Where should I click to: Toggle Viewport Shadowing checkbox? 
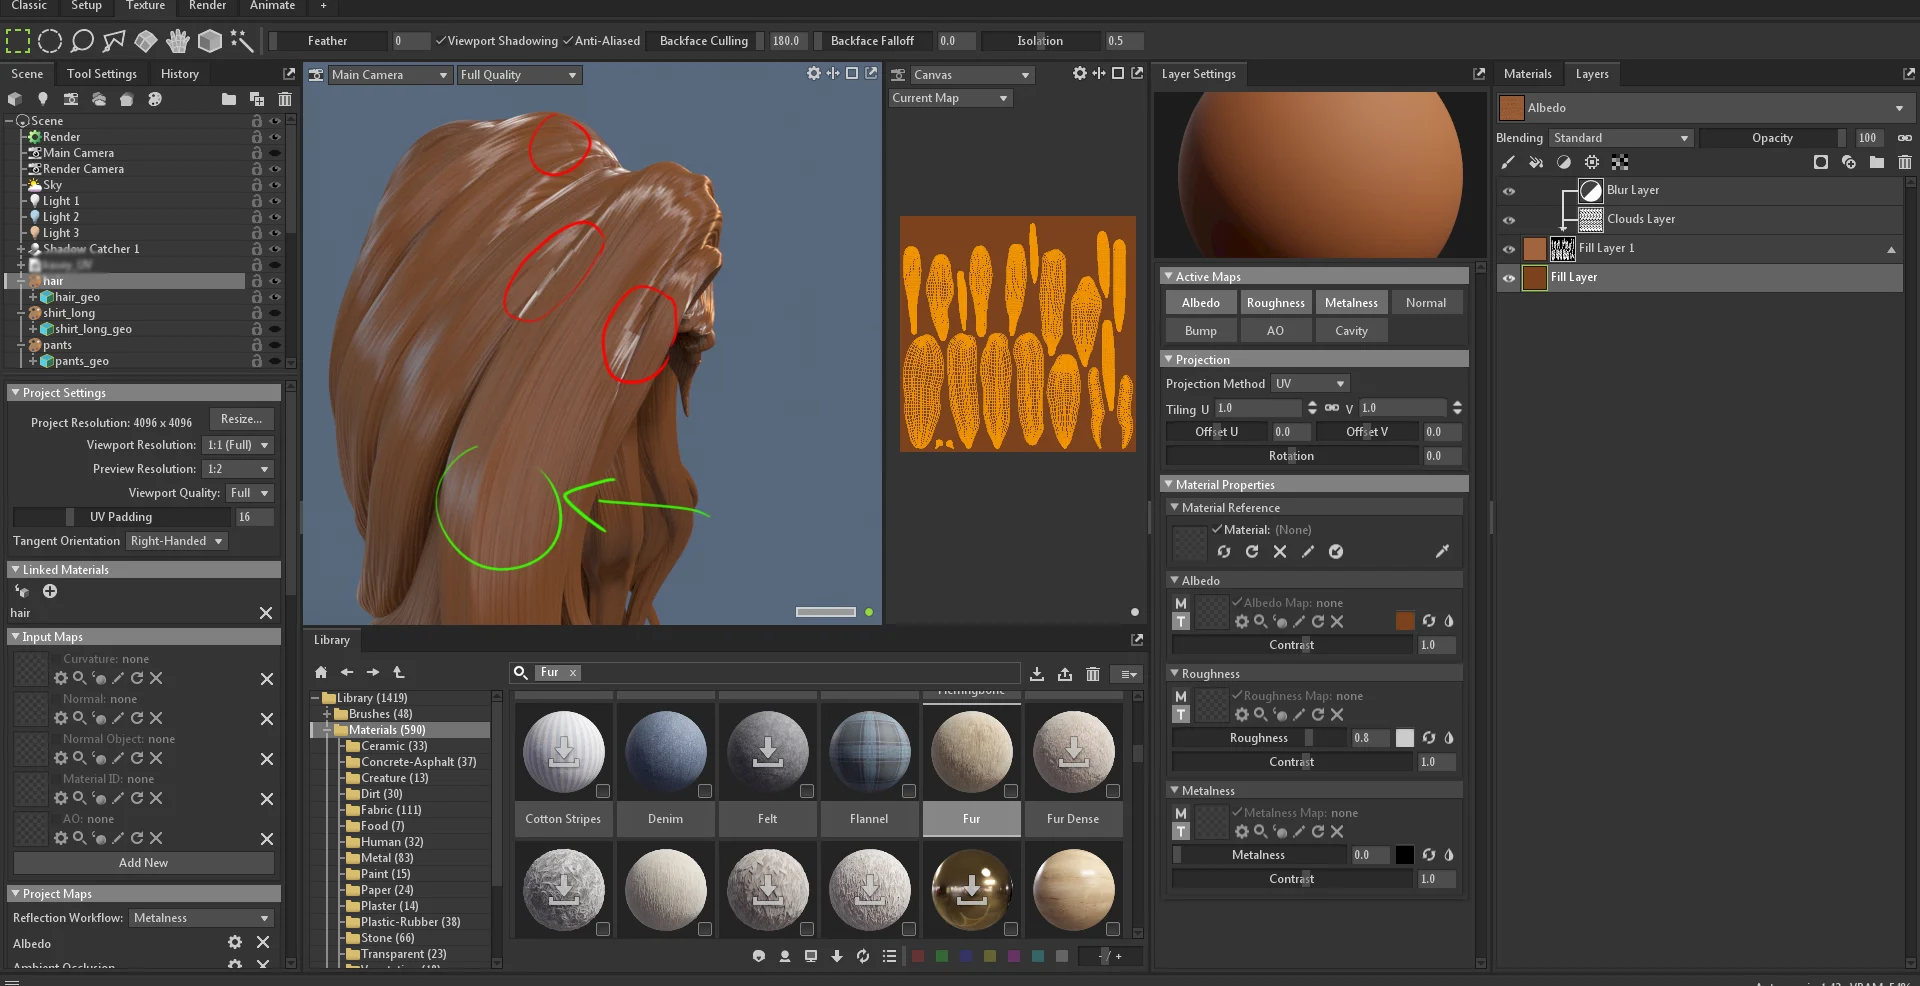pos(440,41)
